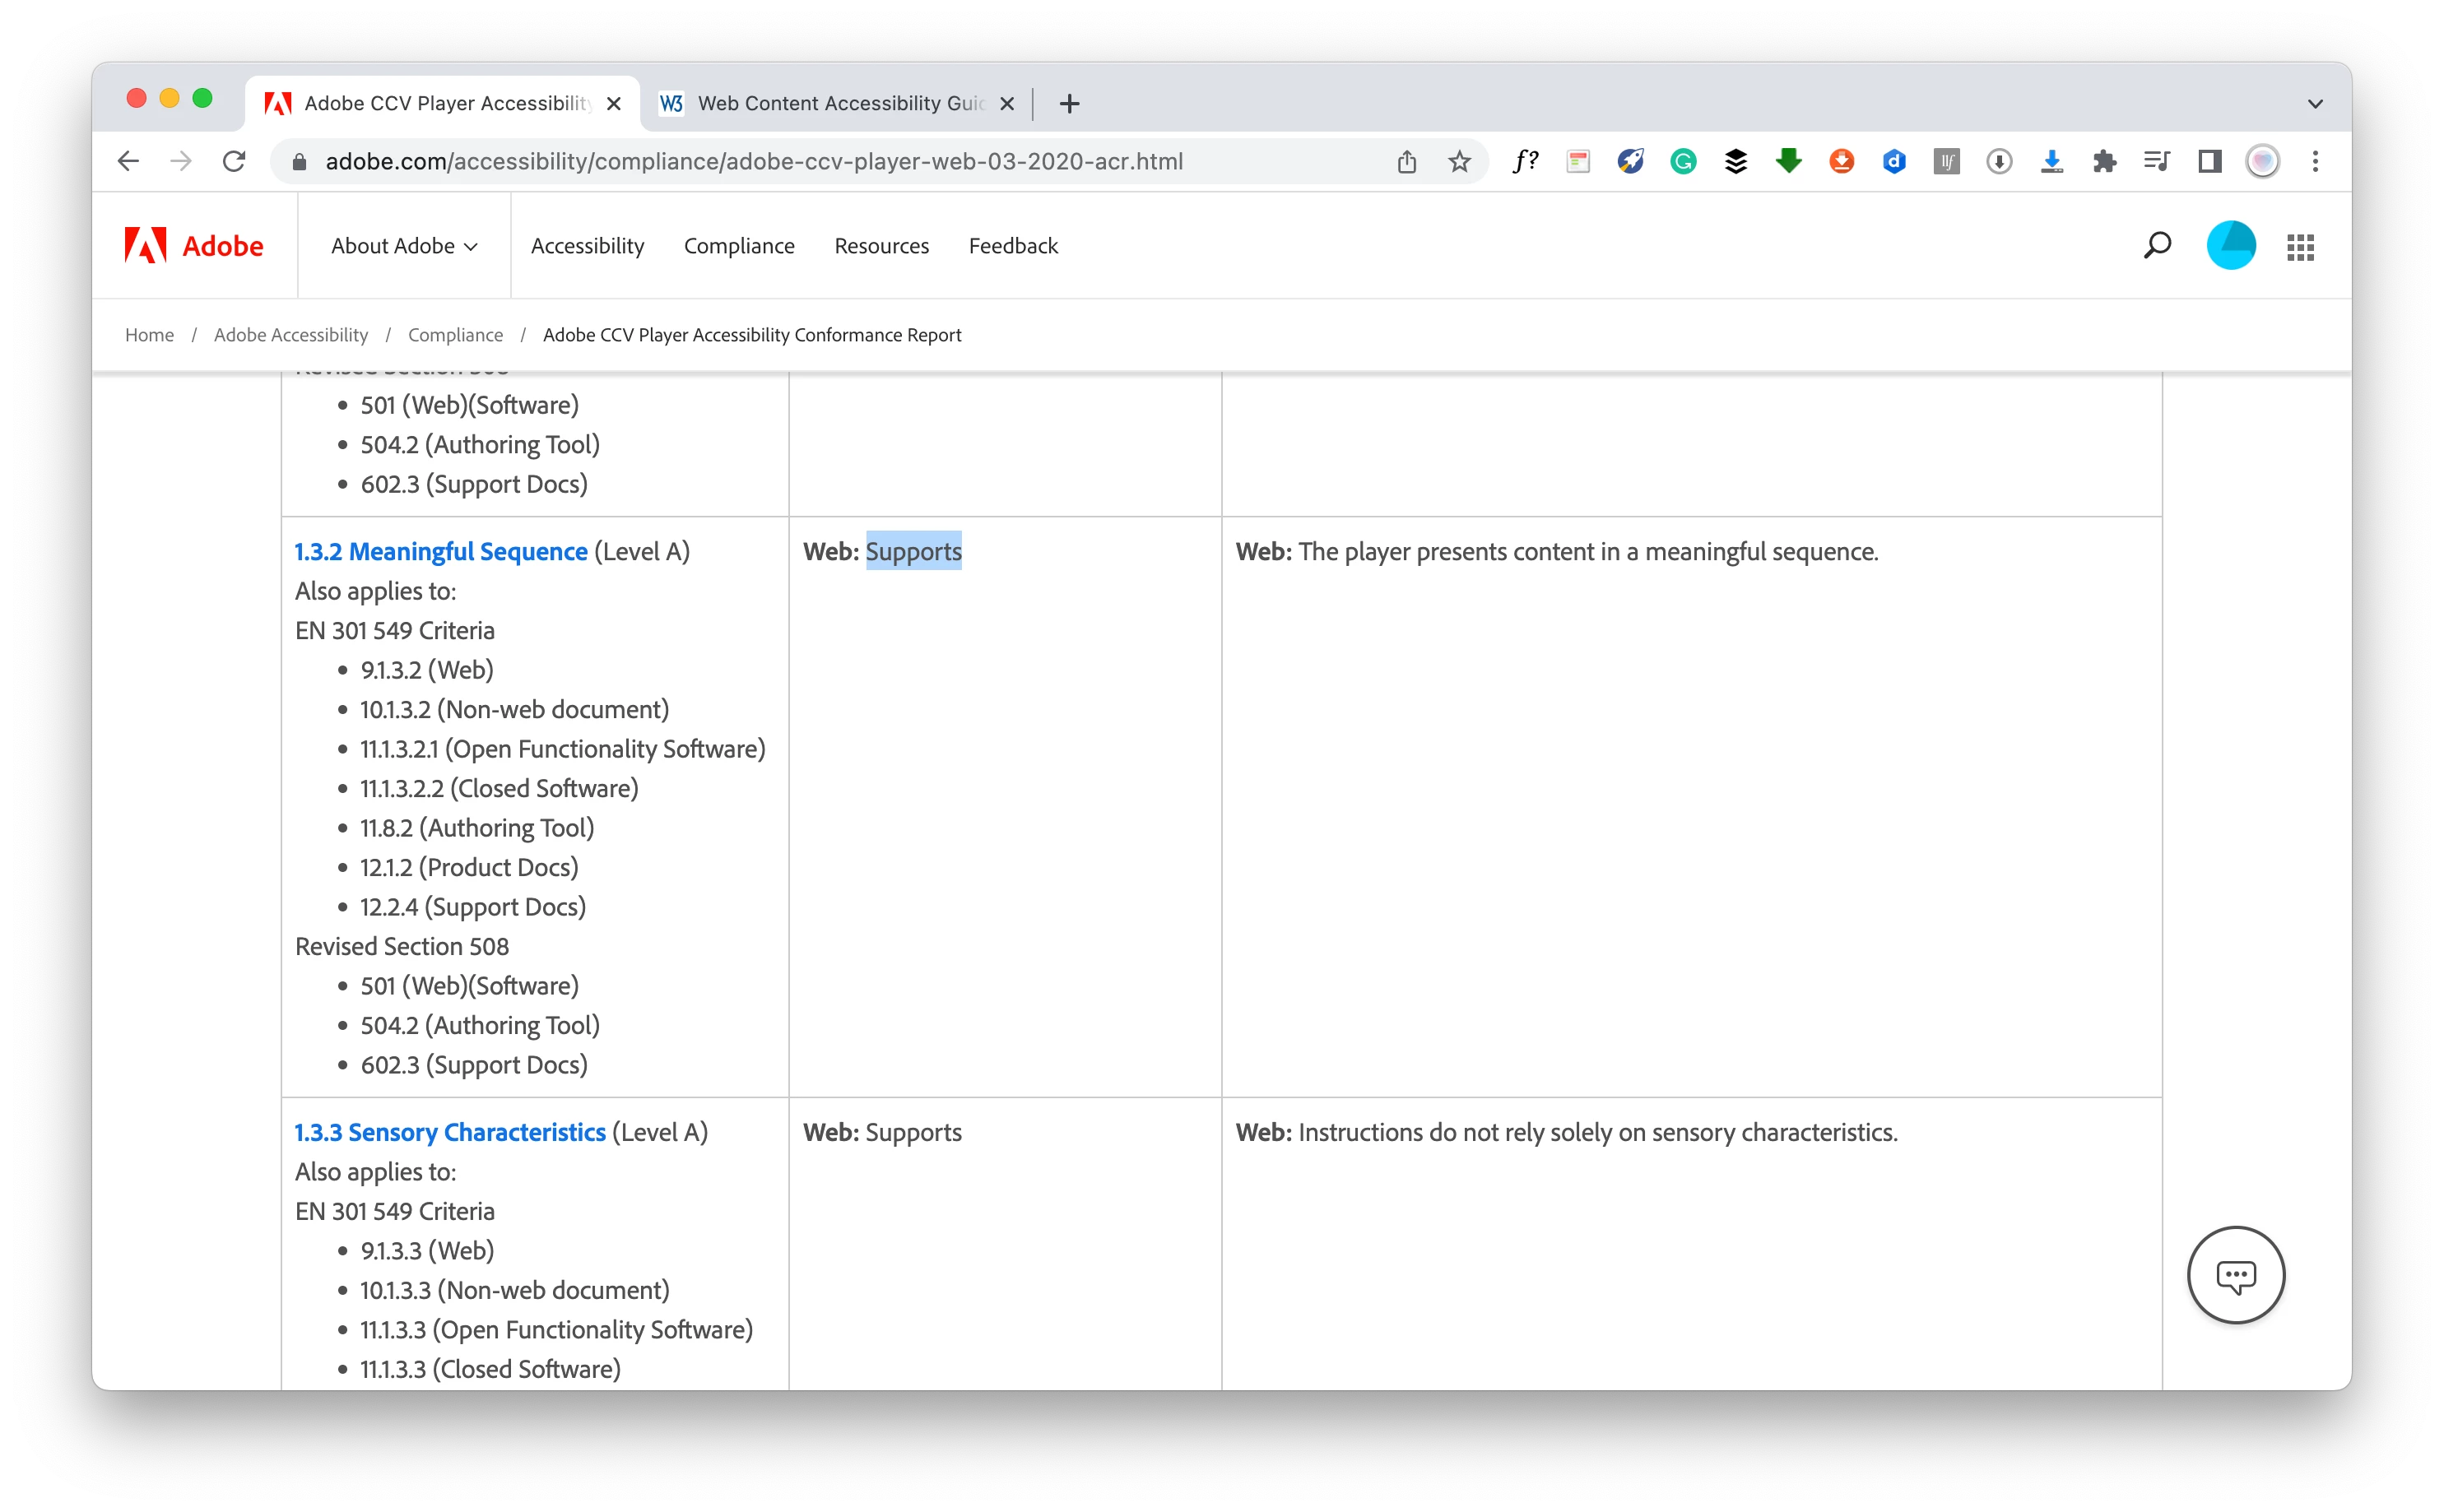This screenshot has width=2444, height=1512.
Task: Open Chrome three-dot menu
Action: (2314, 161)
